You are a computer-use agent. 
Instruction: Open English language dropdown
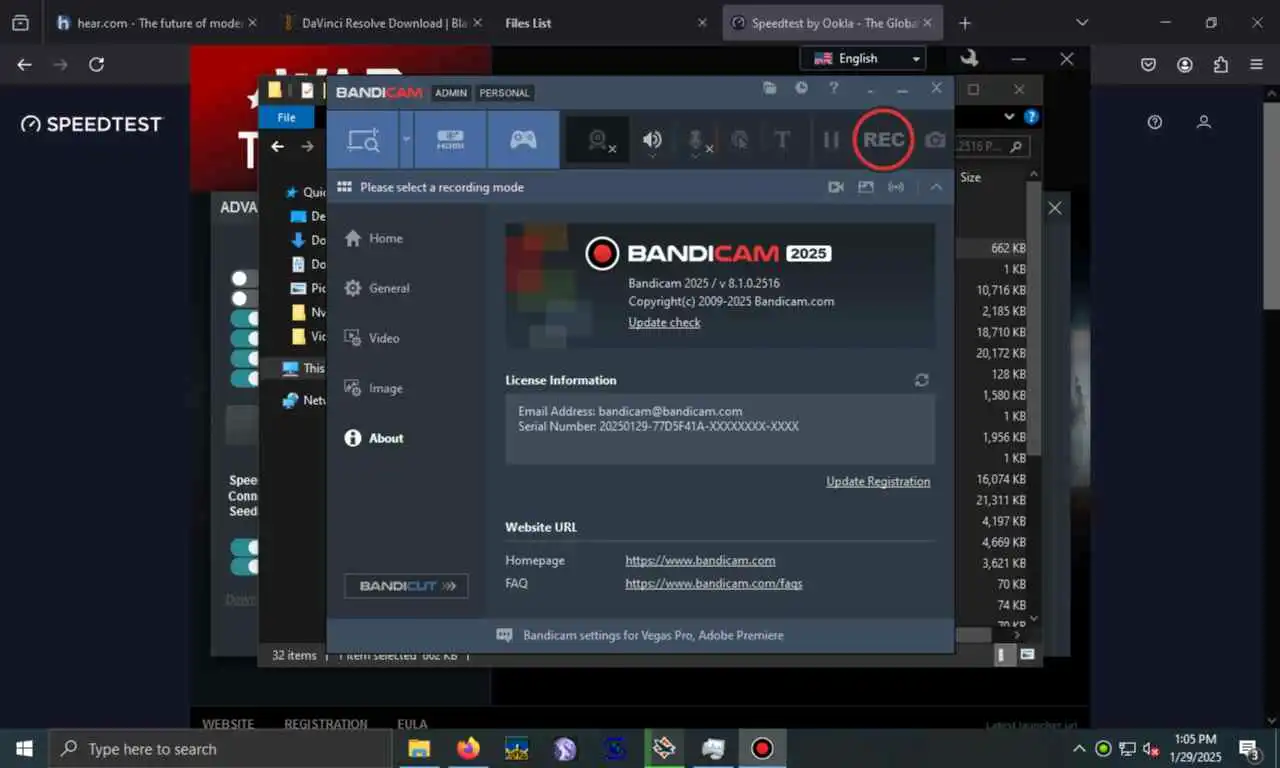pos(862,58)
